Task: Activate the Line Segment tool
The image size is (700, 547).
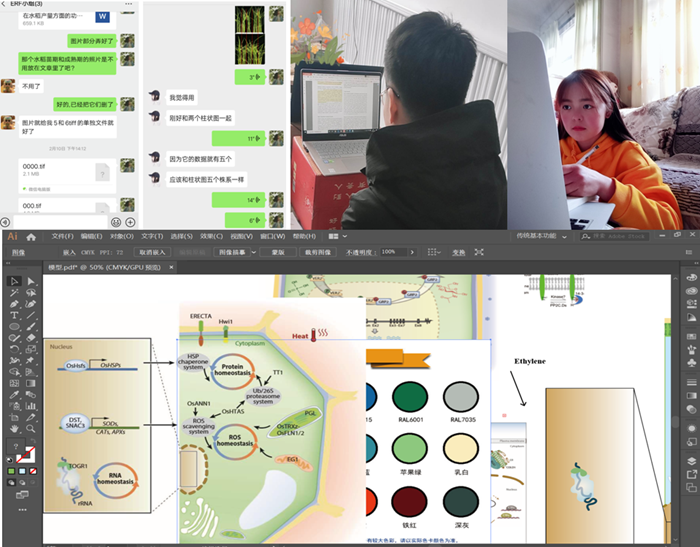Action: (31, 315)
